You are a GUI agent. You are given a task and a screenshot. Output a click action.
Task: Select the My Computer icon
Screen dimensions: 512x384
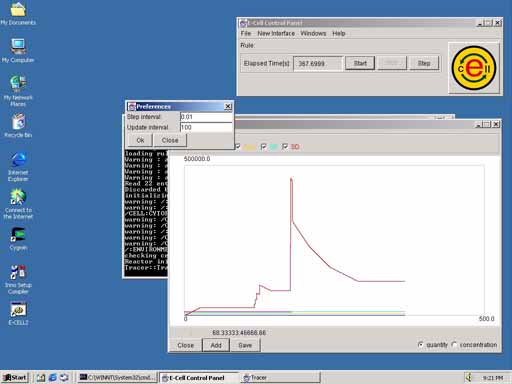[18, 51]
